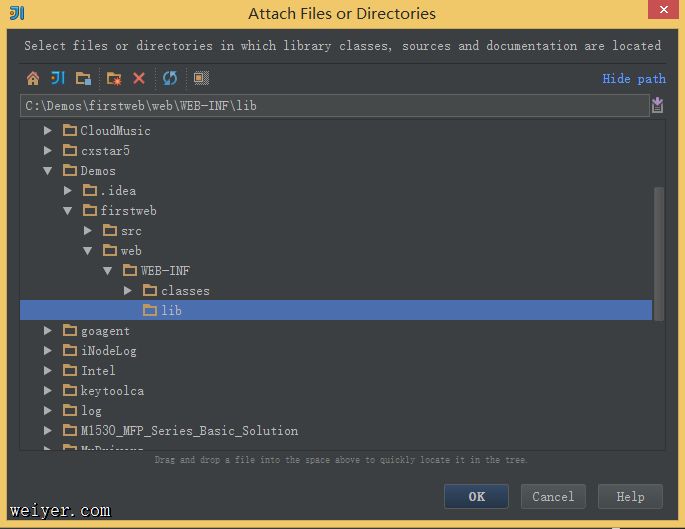Open the path history icon beside path field
The image size is (685, 529).
click(x=657, y=105)
